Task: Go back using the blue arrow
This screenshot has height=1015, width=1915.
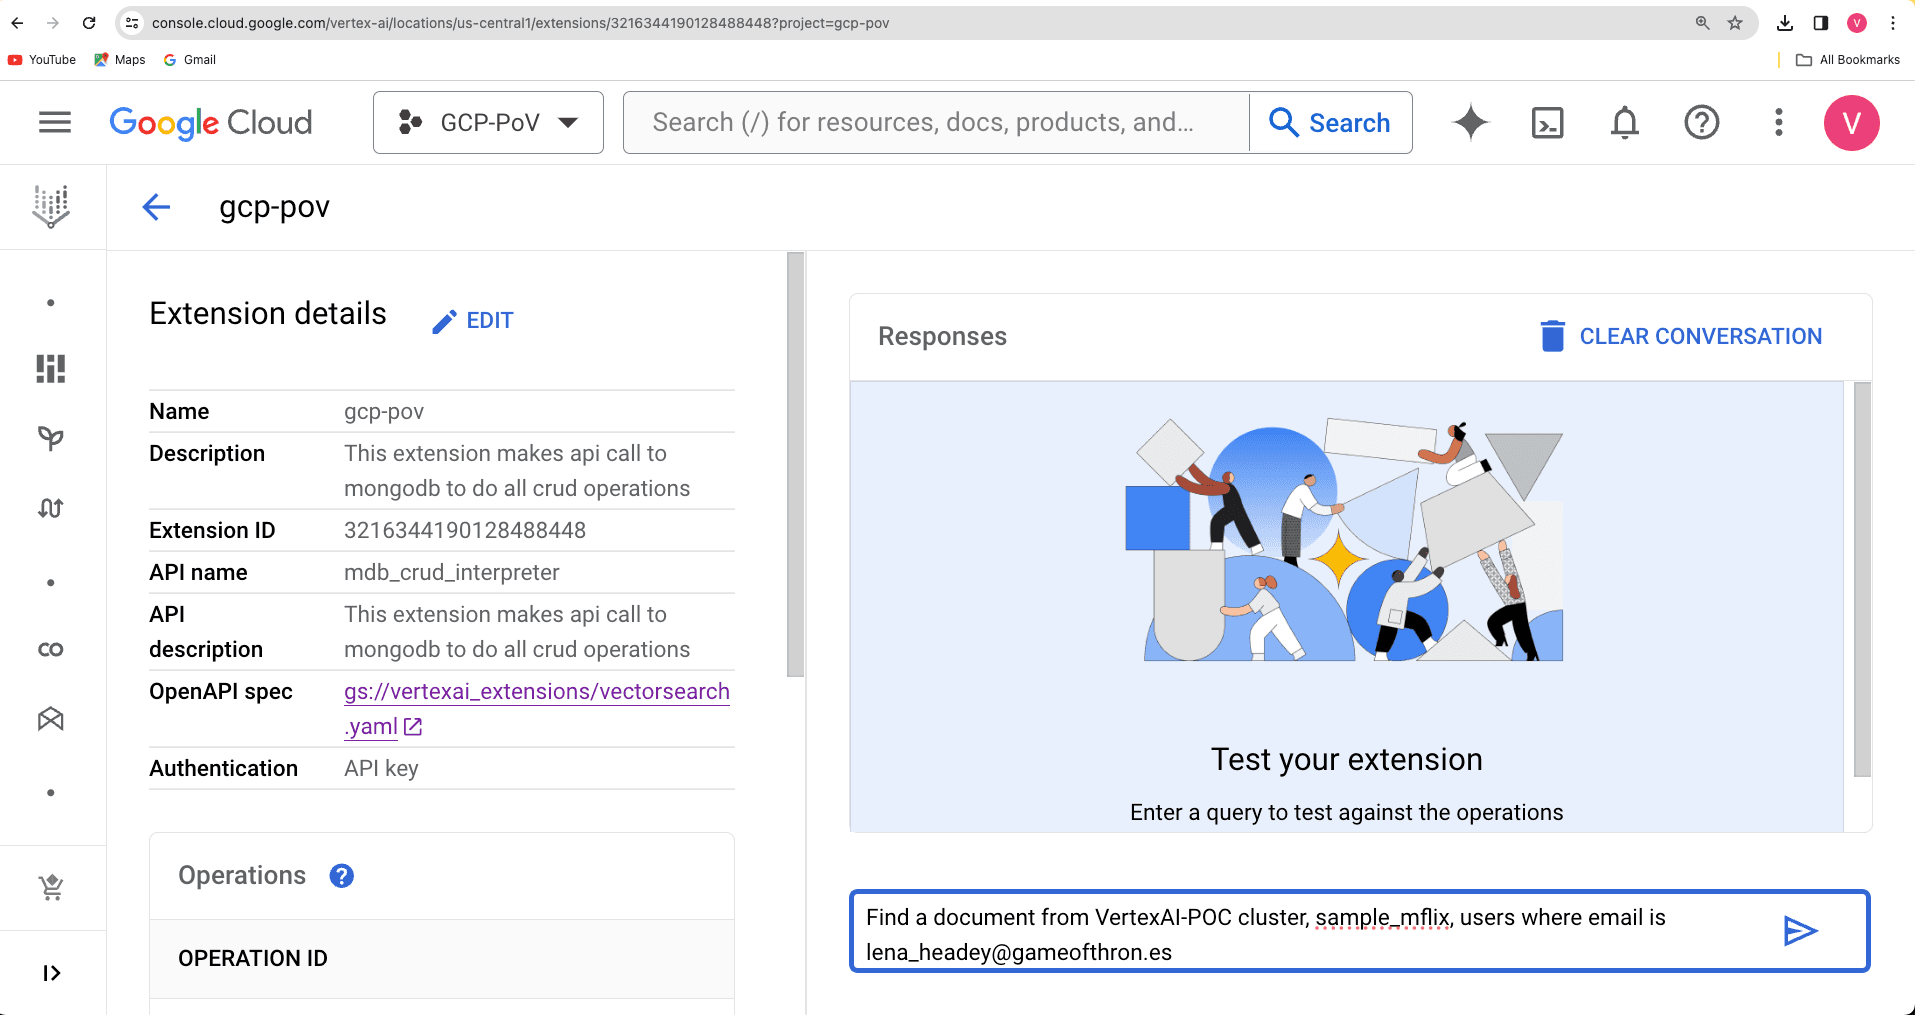Action: (156, 207)
